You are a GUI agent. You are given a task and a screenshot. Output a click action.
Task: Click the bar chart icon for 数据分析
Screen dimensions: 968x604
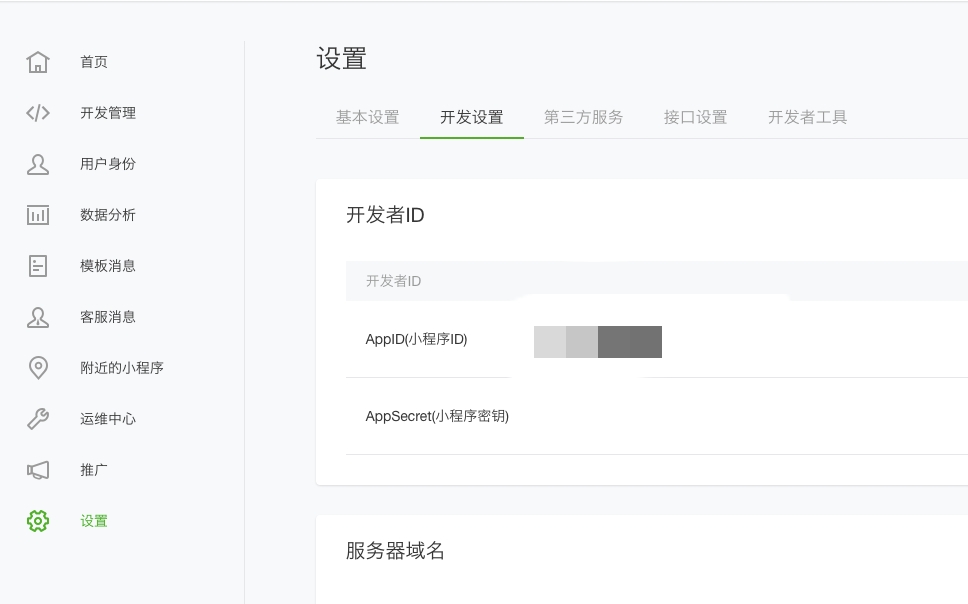pyautogui.click(x=38, y=215)
